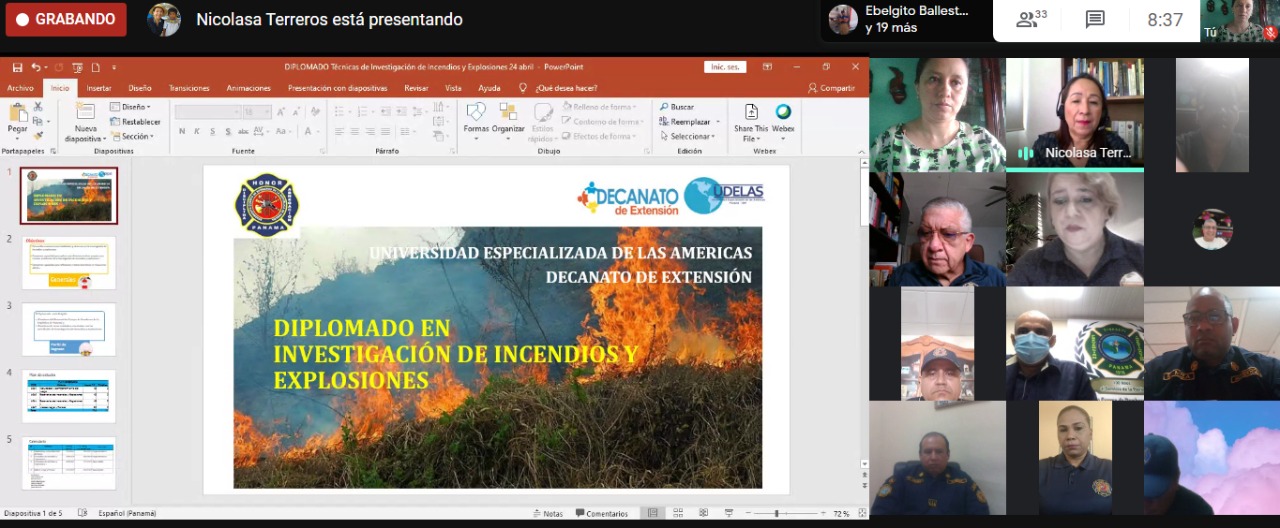The width and height of the screenshot is (1280, 528).
Task: Open the Sección dropdown
Action: 133,136
